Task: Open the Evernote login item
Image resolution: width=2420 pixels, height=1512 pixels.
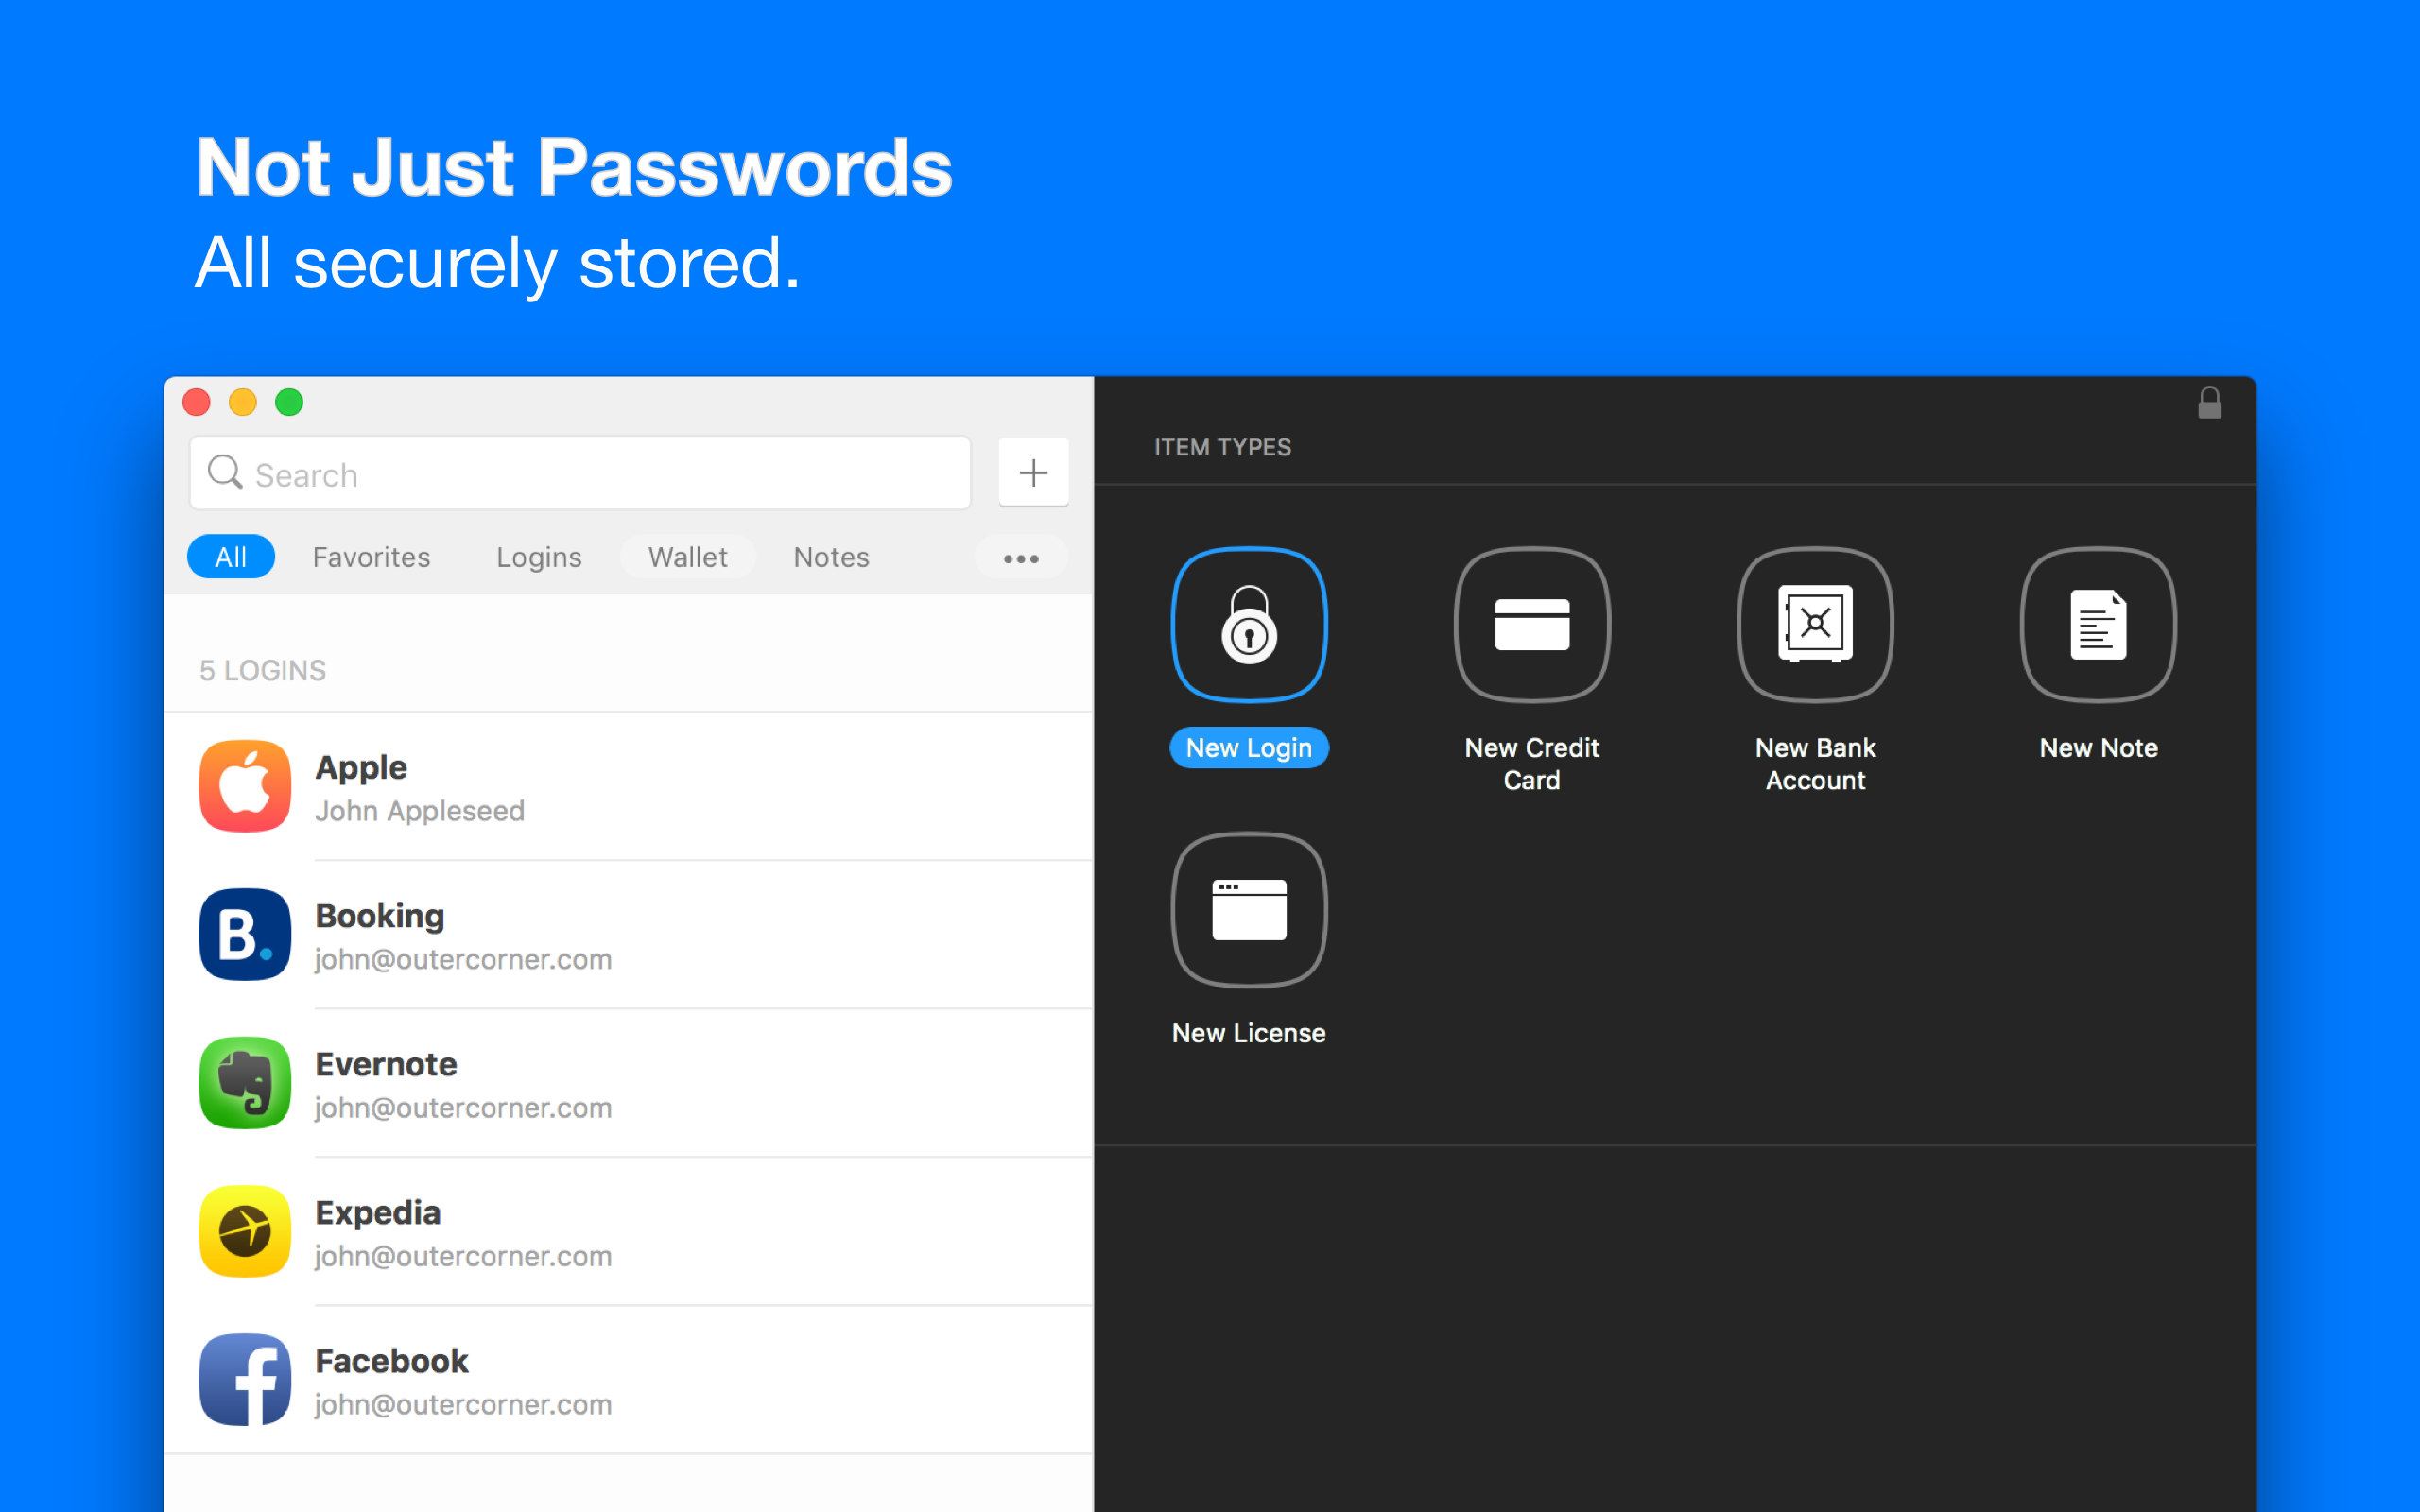Action: point(628,1084)
